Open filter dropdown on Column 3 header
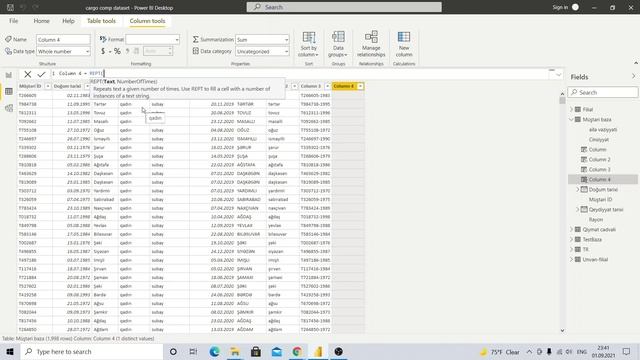This screenshot has width=640, height=360. (x=327, y=86)
